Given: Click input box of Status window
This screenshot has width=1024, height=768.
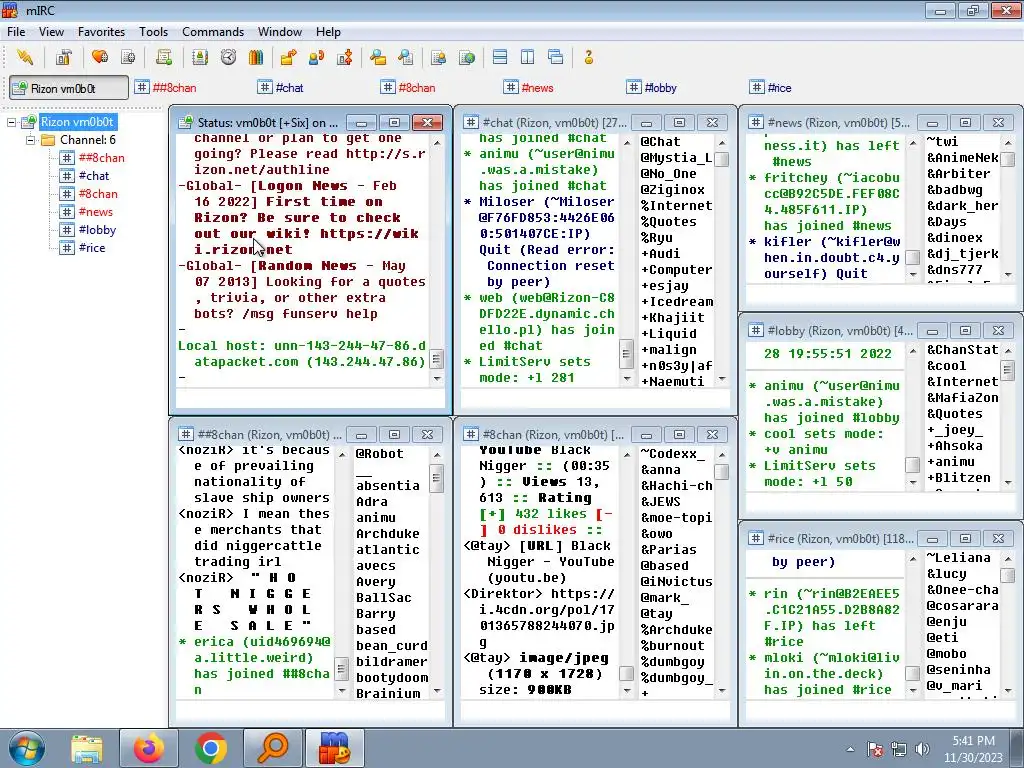Looking at the screenshot, I should 310,398.
